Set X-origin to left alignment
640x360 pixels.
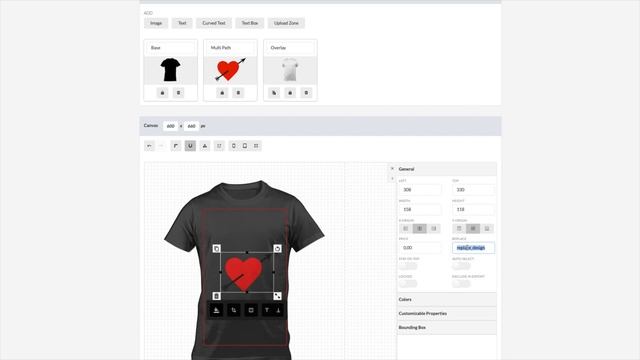[x=406, y=229]
